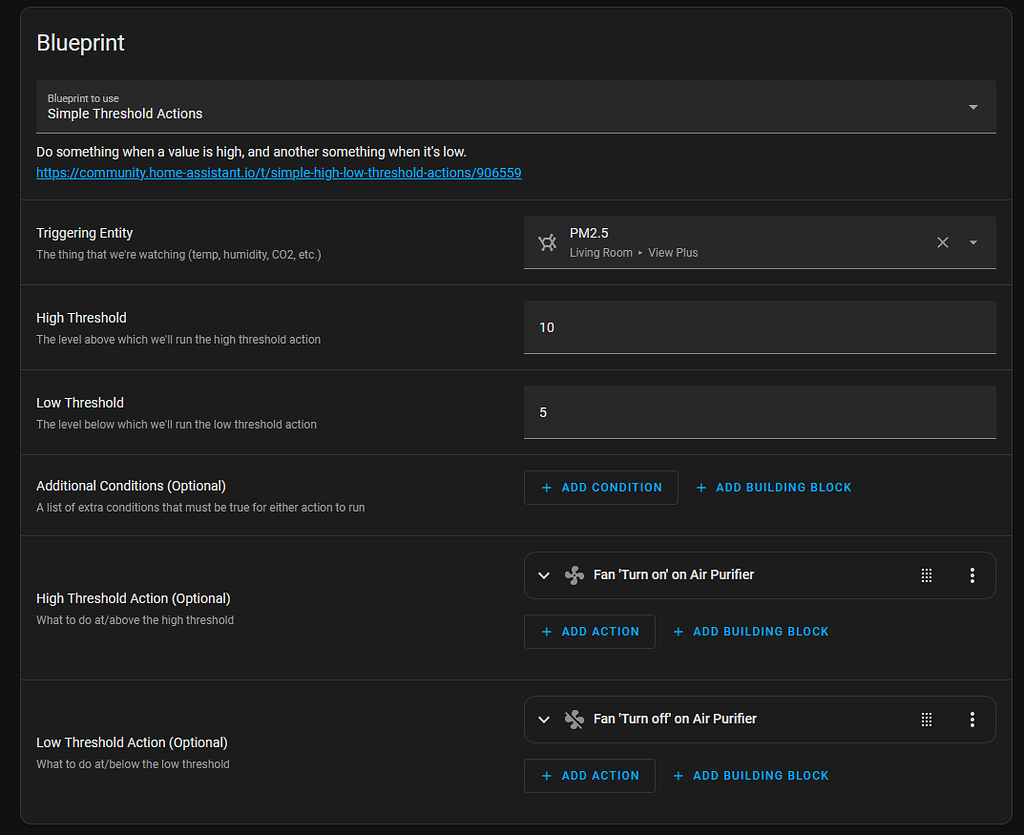Open the Triggering Entity dropdown arrow
Image resolution: width=1024 pixels, height=835 pixels.
[x=973, y=242]
